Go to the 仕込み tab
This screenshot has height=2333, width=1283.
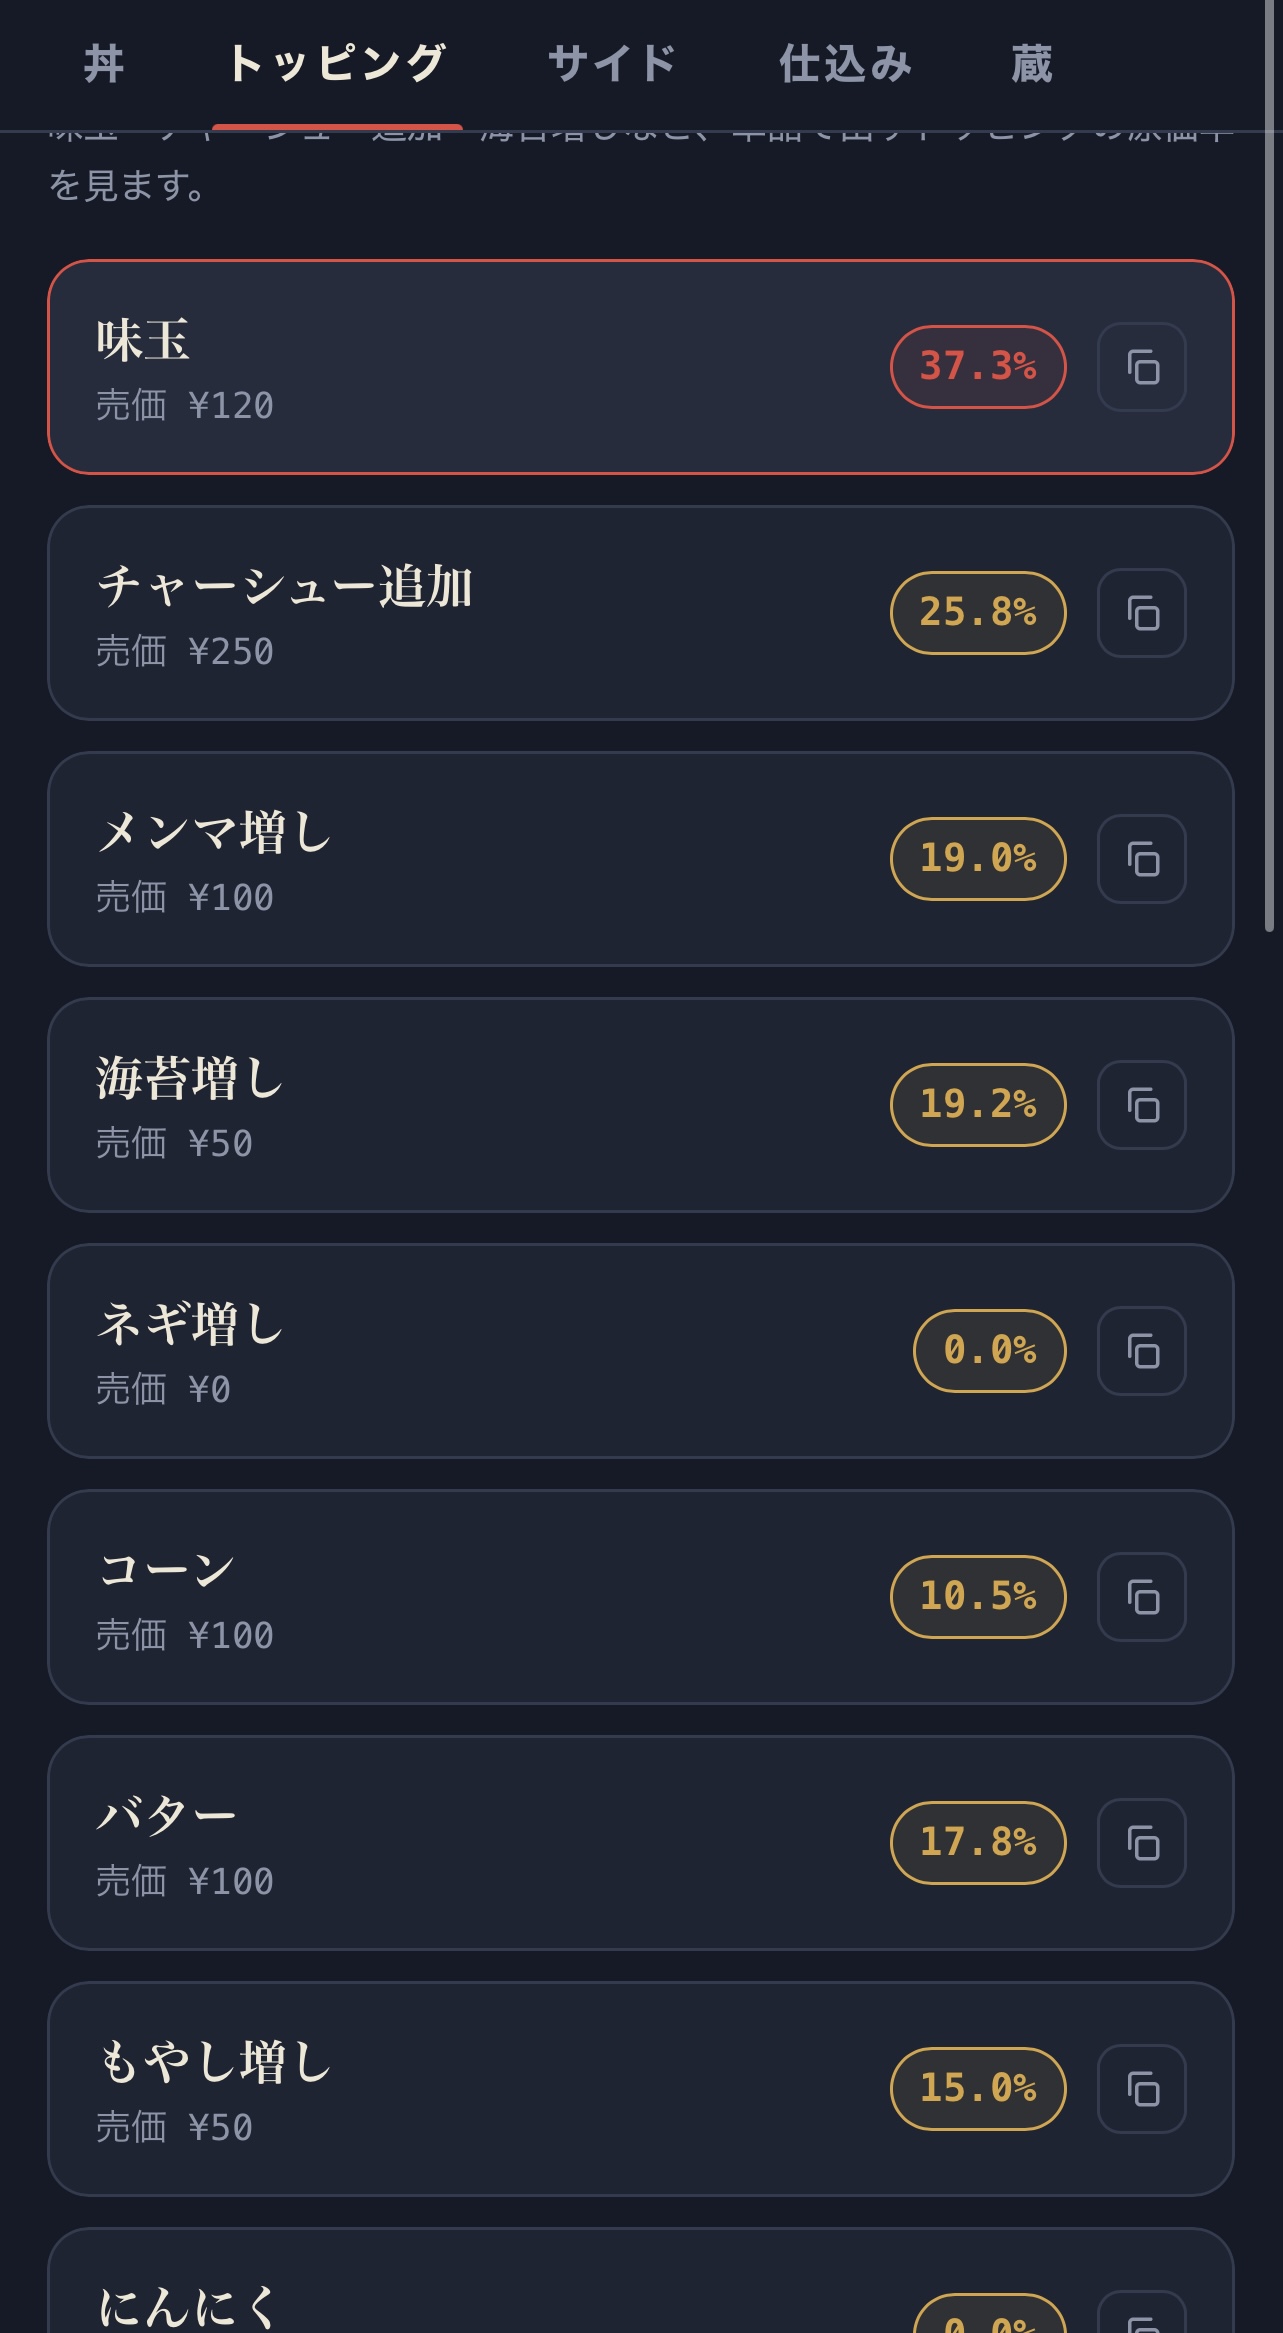pos(845,64)
